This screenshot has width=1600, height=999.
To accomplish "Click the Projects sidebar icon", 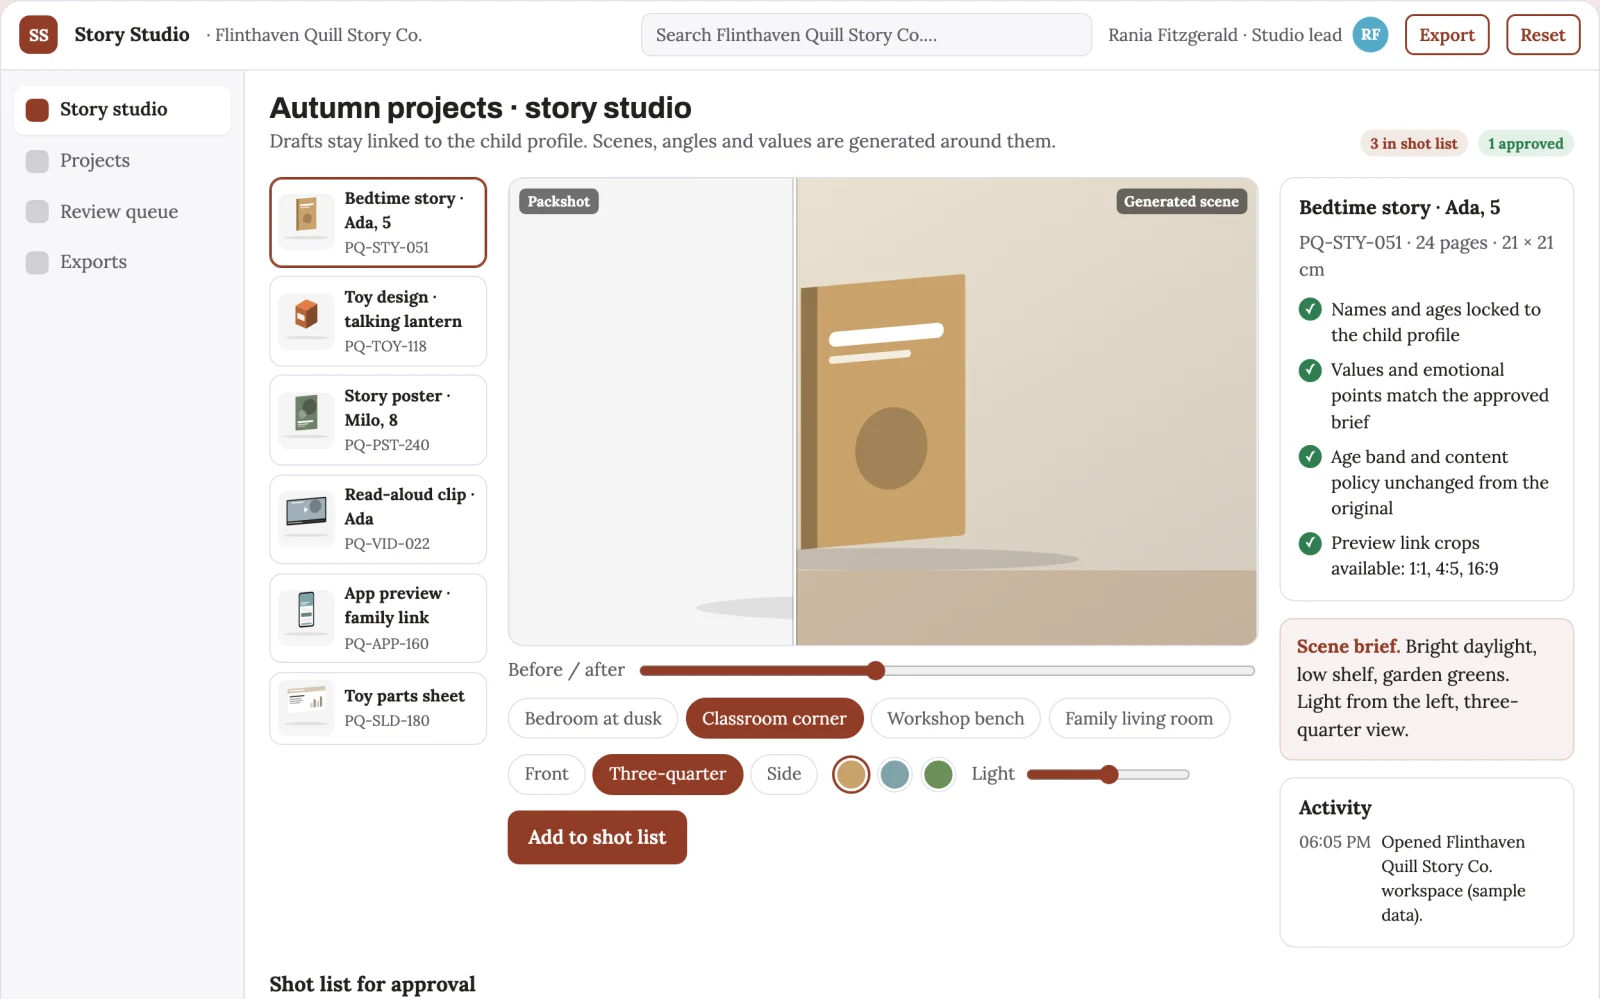I will [37, 161].
